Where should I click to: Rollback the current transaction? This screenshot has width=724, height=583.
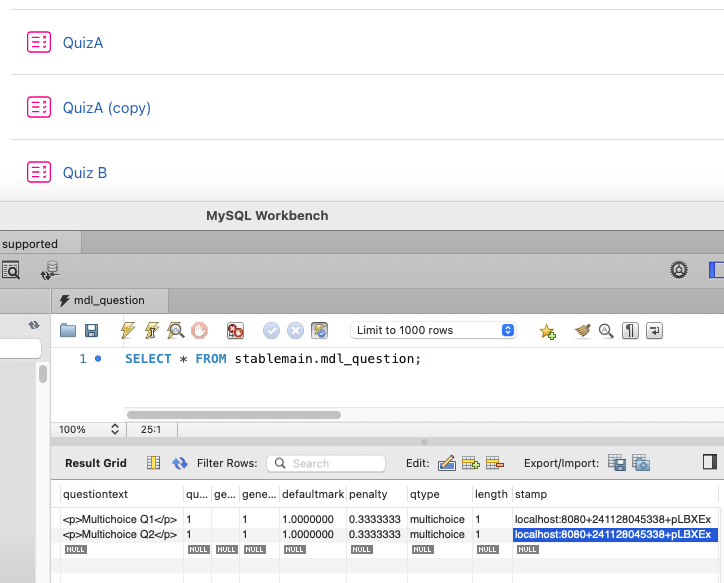tap(296, 331)
